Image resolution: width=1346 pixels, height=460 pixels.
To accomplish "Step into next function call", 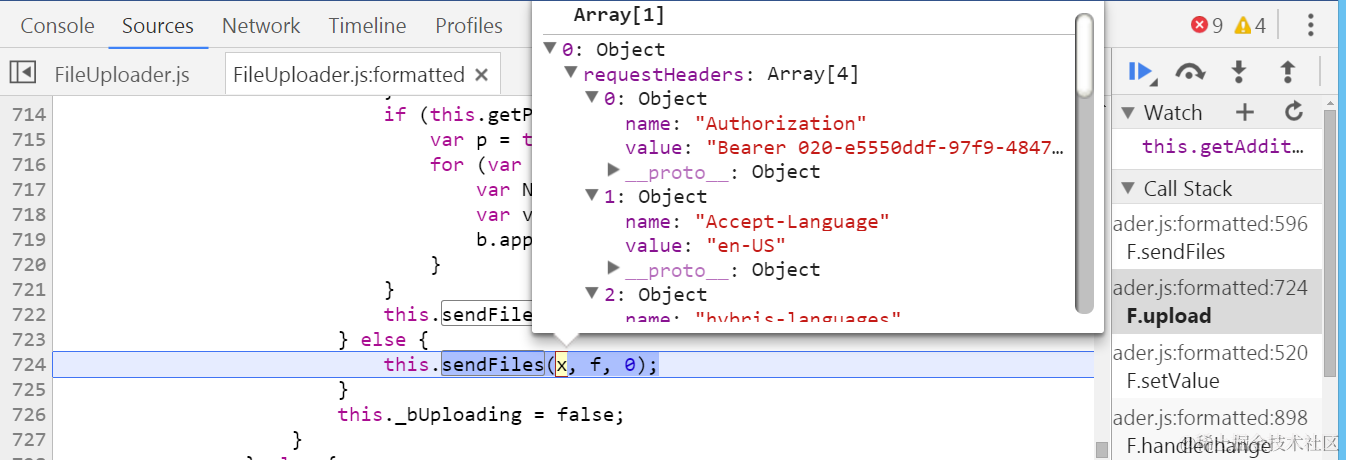I will (x=1239, y=72).
